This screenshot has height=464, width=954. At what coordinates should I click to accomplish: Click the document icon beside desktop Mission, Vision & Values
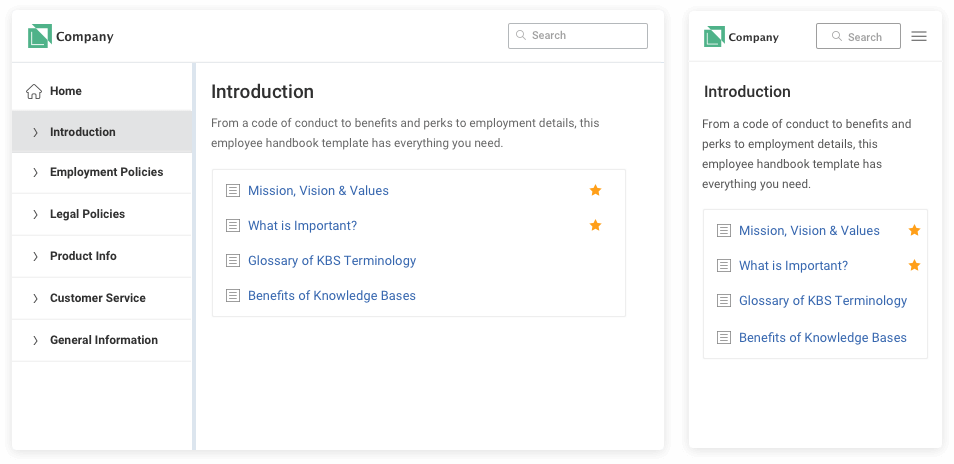tap(233, 191)
